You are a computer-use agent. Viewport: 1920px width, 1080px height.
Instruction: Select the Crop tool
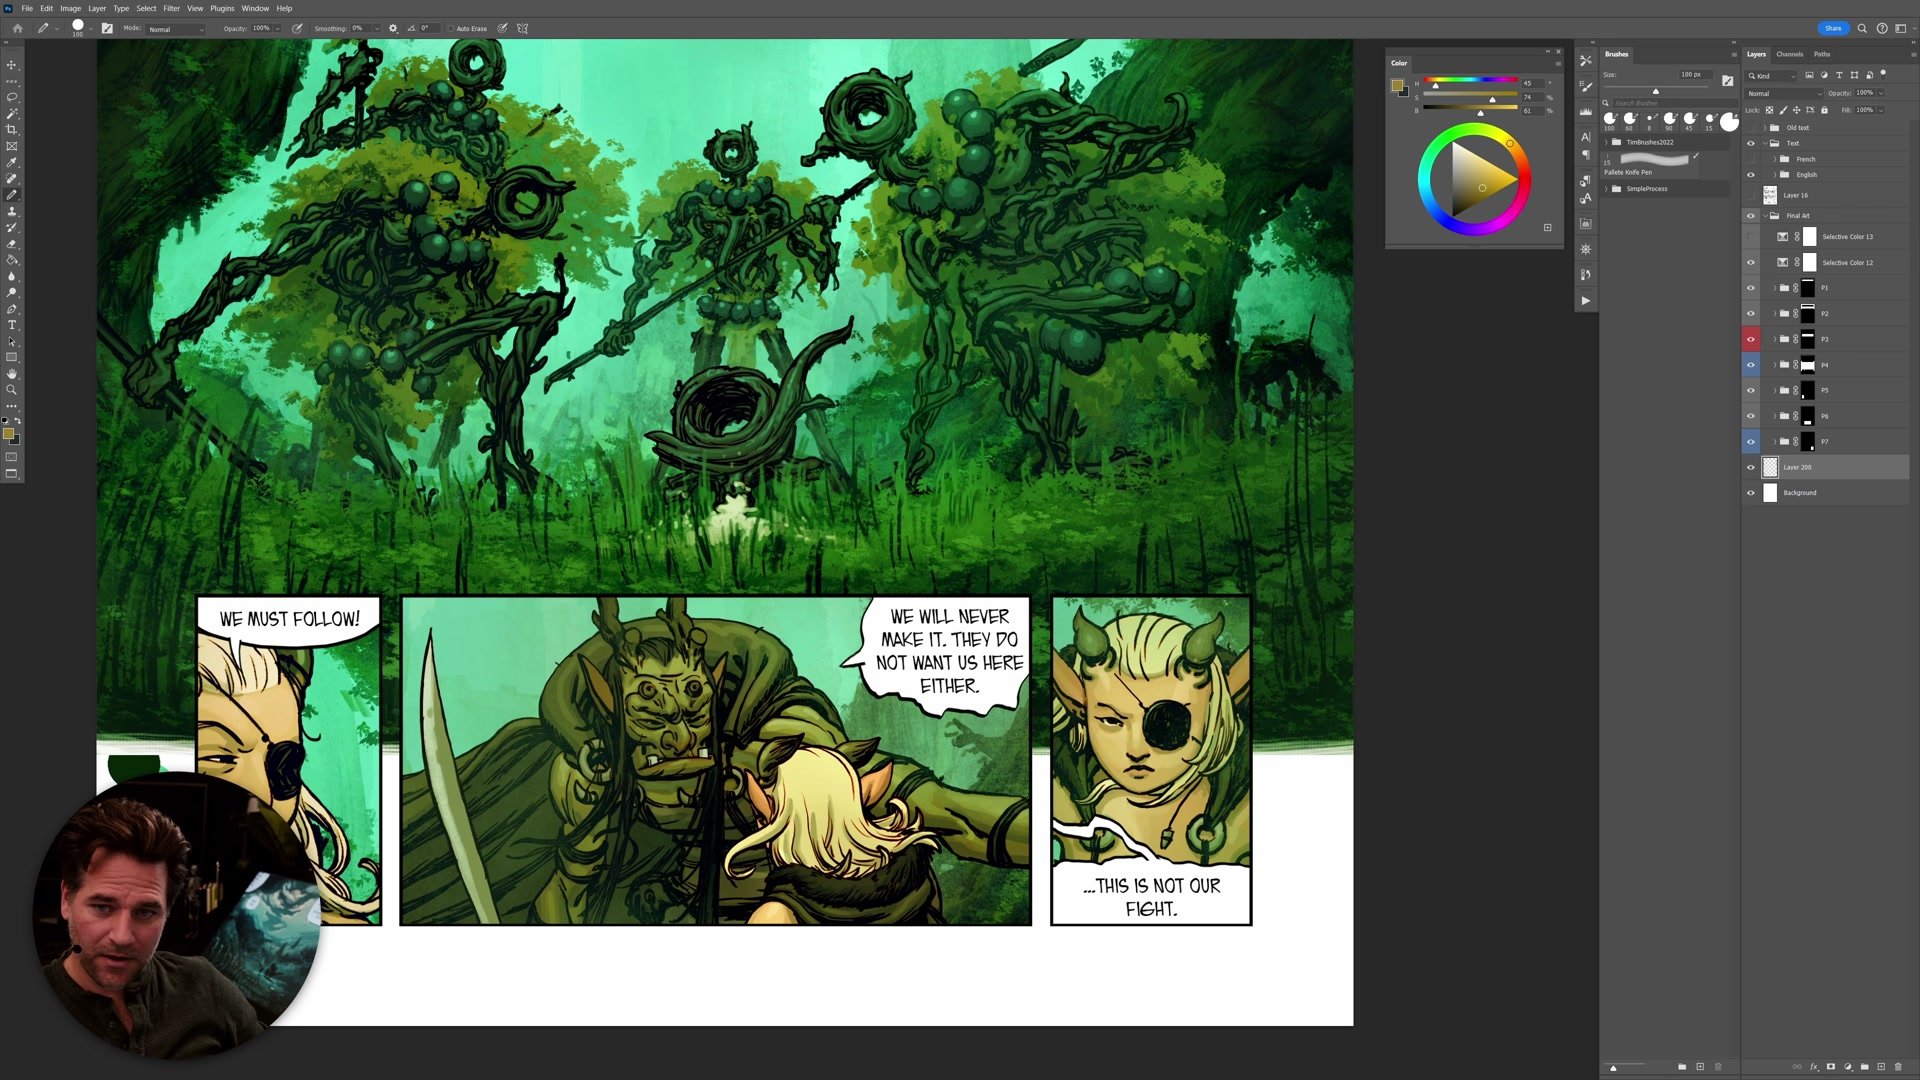tap(12, 130)
